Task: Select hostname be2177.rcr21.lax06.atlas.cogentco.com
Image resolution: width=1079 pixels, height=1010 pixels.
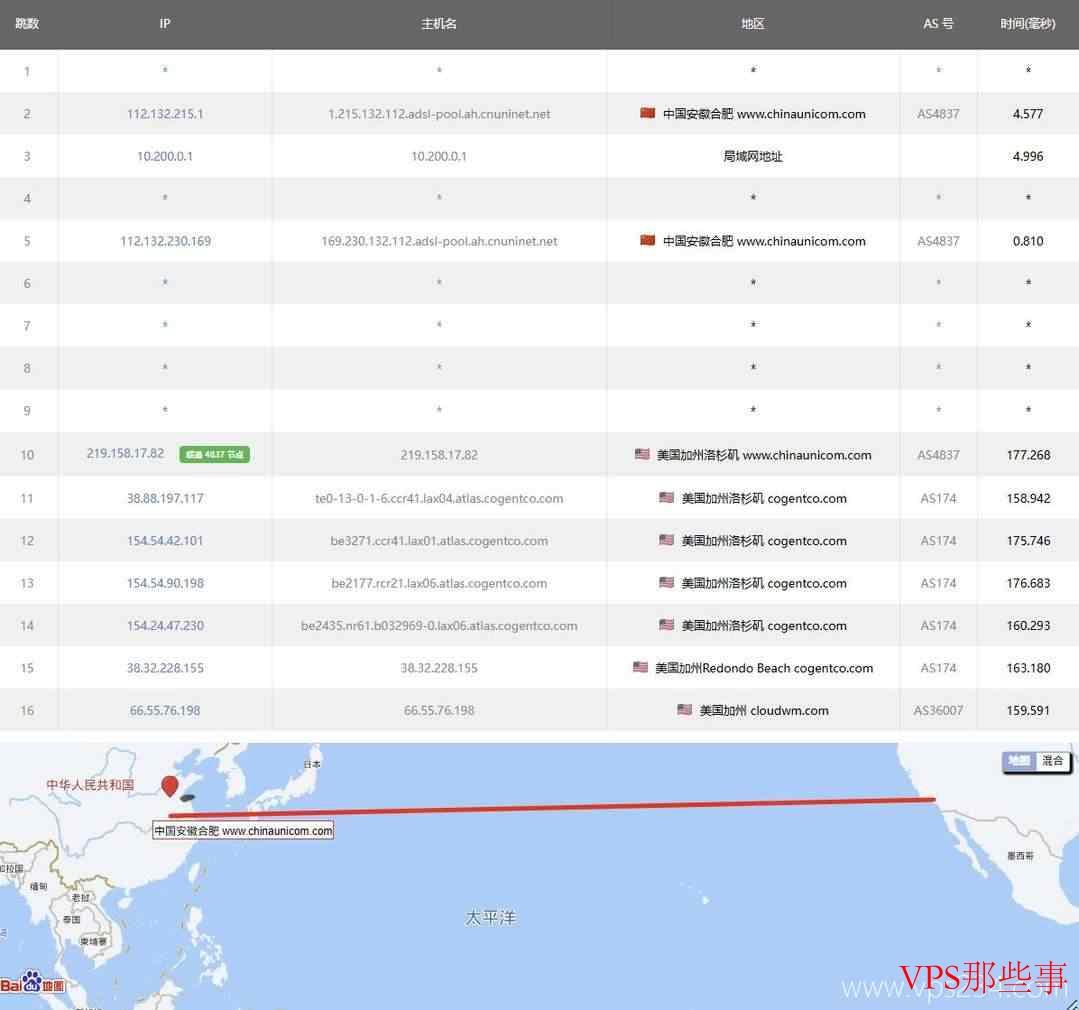Action: [439, 583]
